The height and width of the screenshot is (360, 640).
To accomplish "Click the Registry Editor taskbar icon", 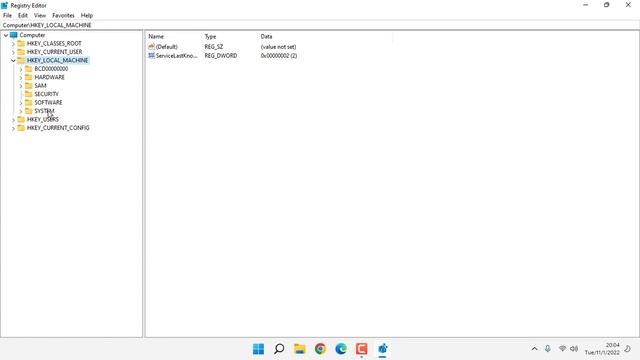I will (382, 349).
